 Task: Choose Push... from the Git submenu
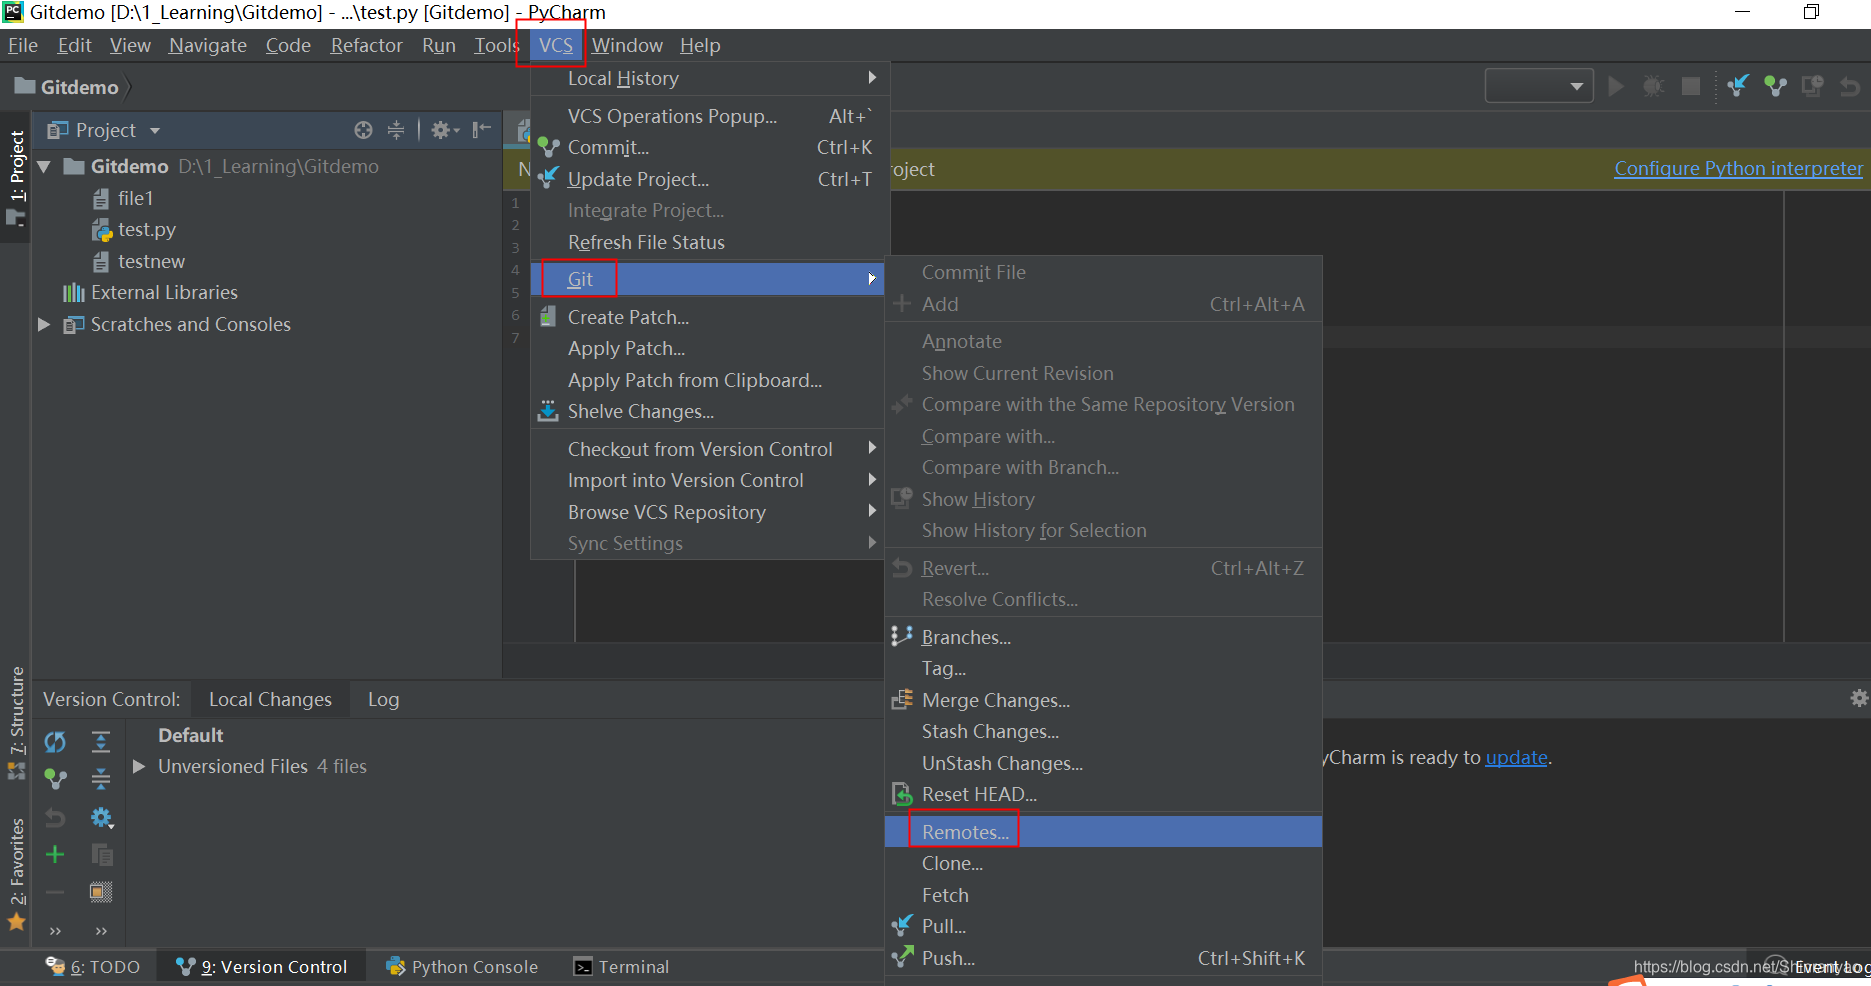click(1104, 958)
